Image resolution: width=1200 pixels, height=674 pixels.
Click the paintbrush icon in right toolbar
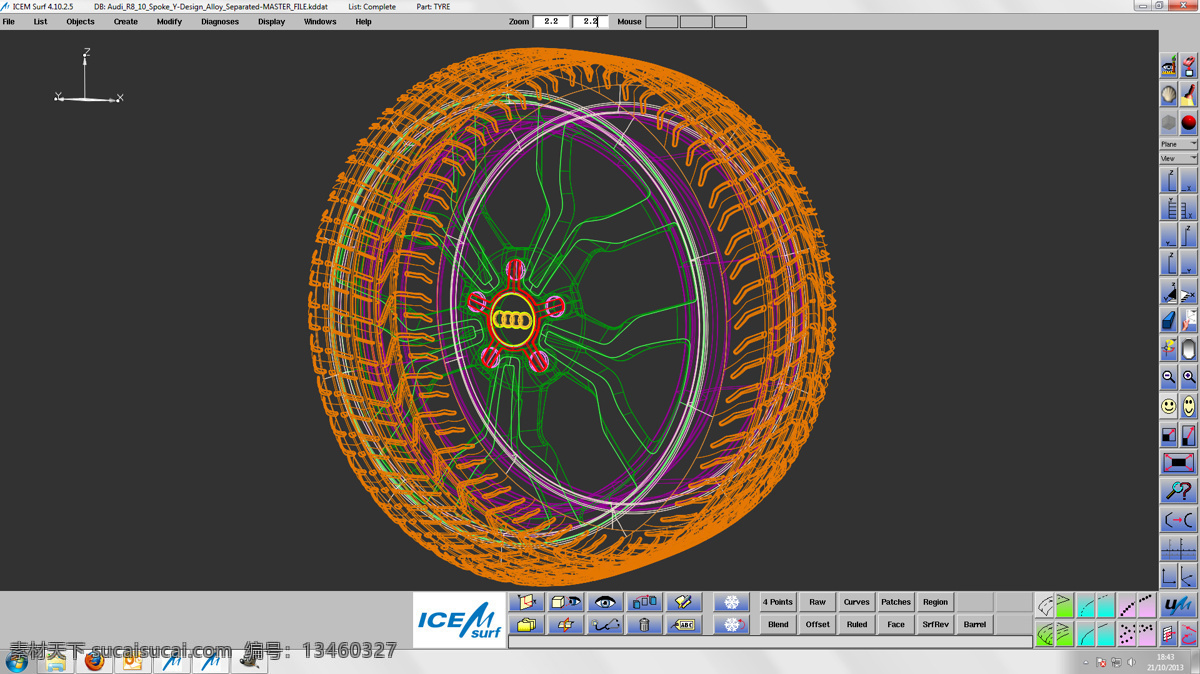click(1188, 94)
